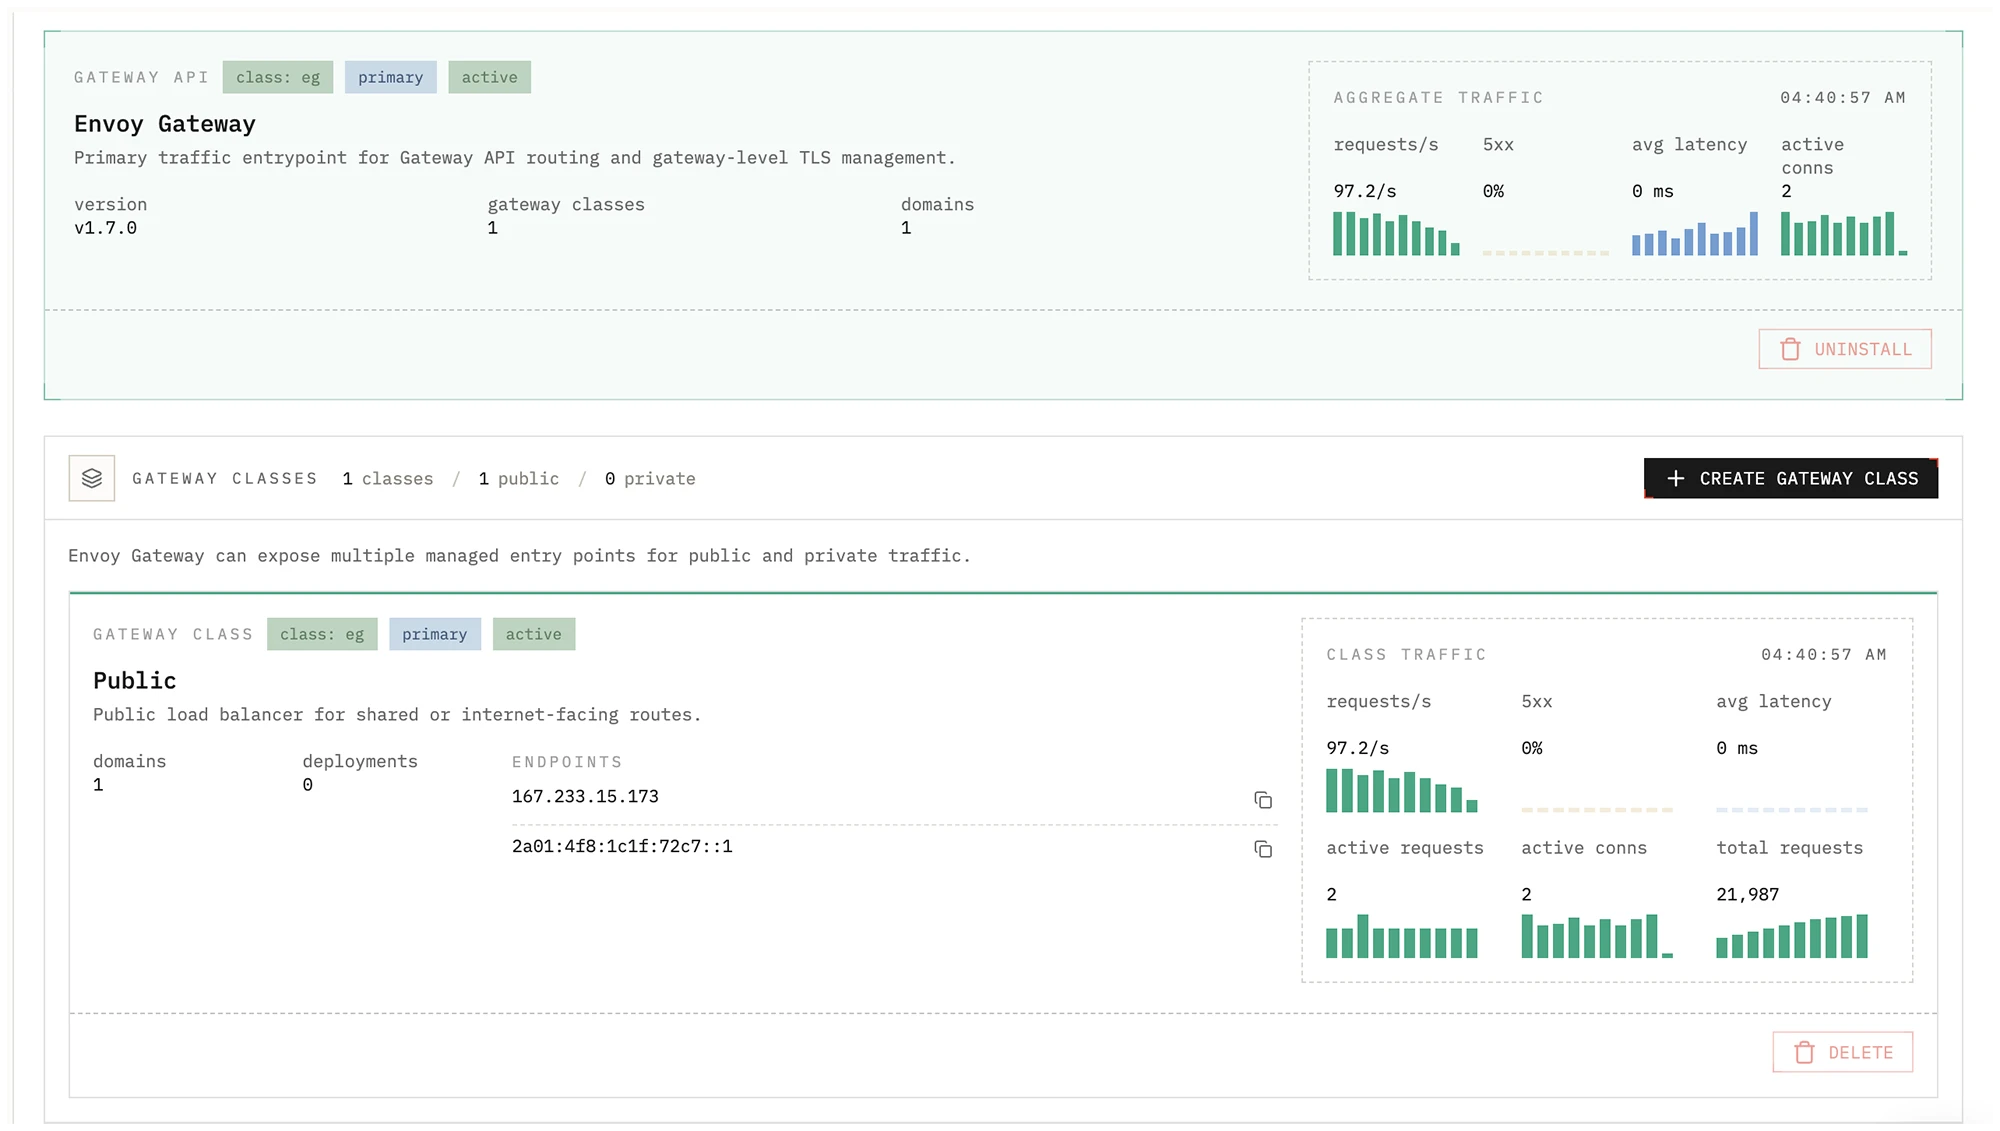Create a new gateway class
Viewport: 2000px width, 1131px height.
tap(1790, 478)
